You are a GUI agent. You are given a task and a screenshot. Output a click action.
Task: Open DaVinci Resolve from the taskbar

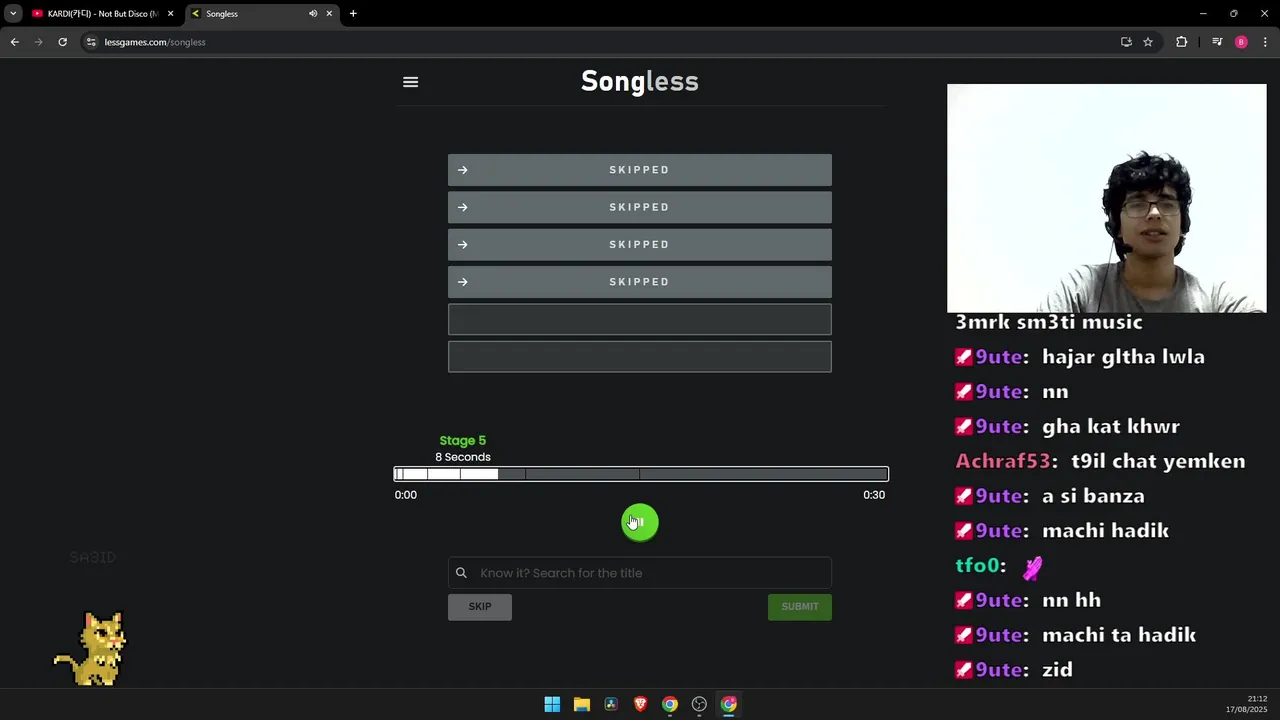pyautogui.click(x=611, y=704)
